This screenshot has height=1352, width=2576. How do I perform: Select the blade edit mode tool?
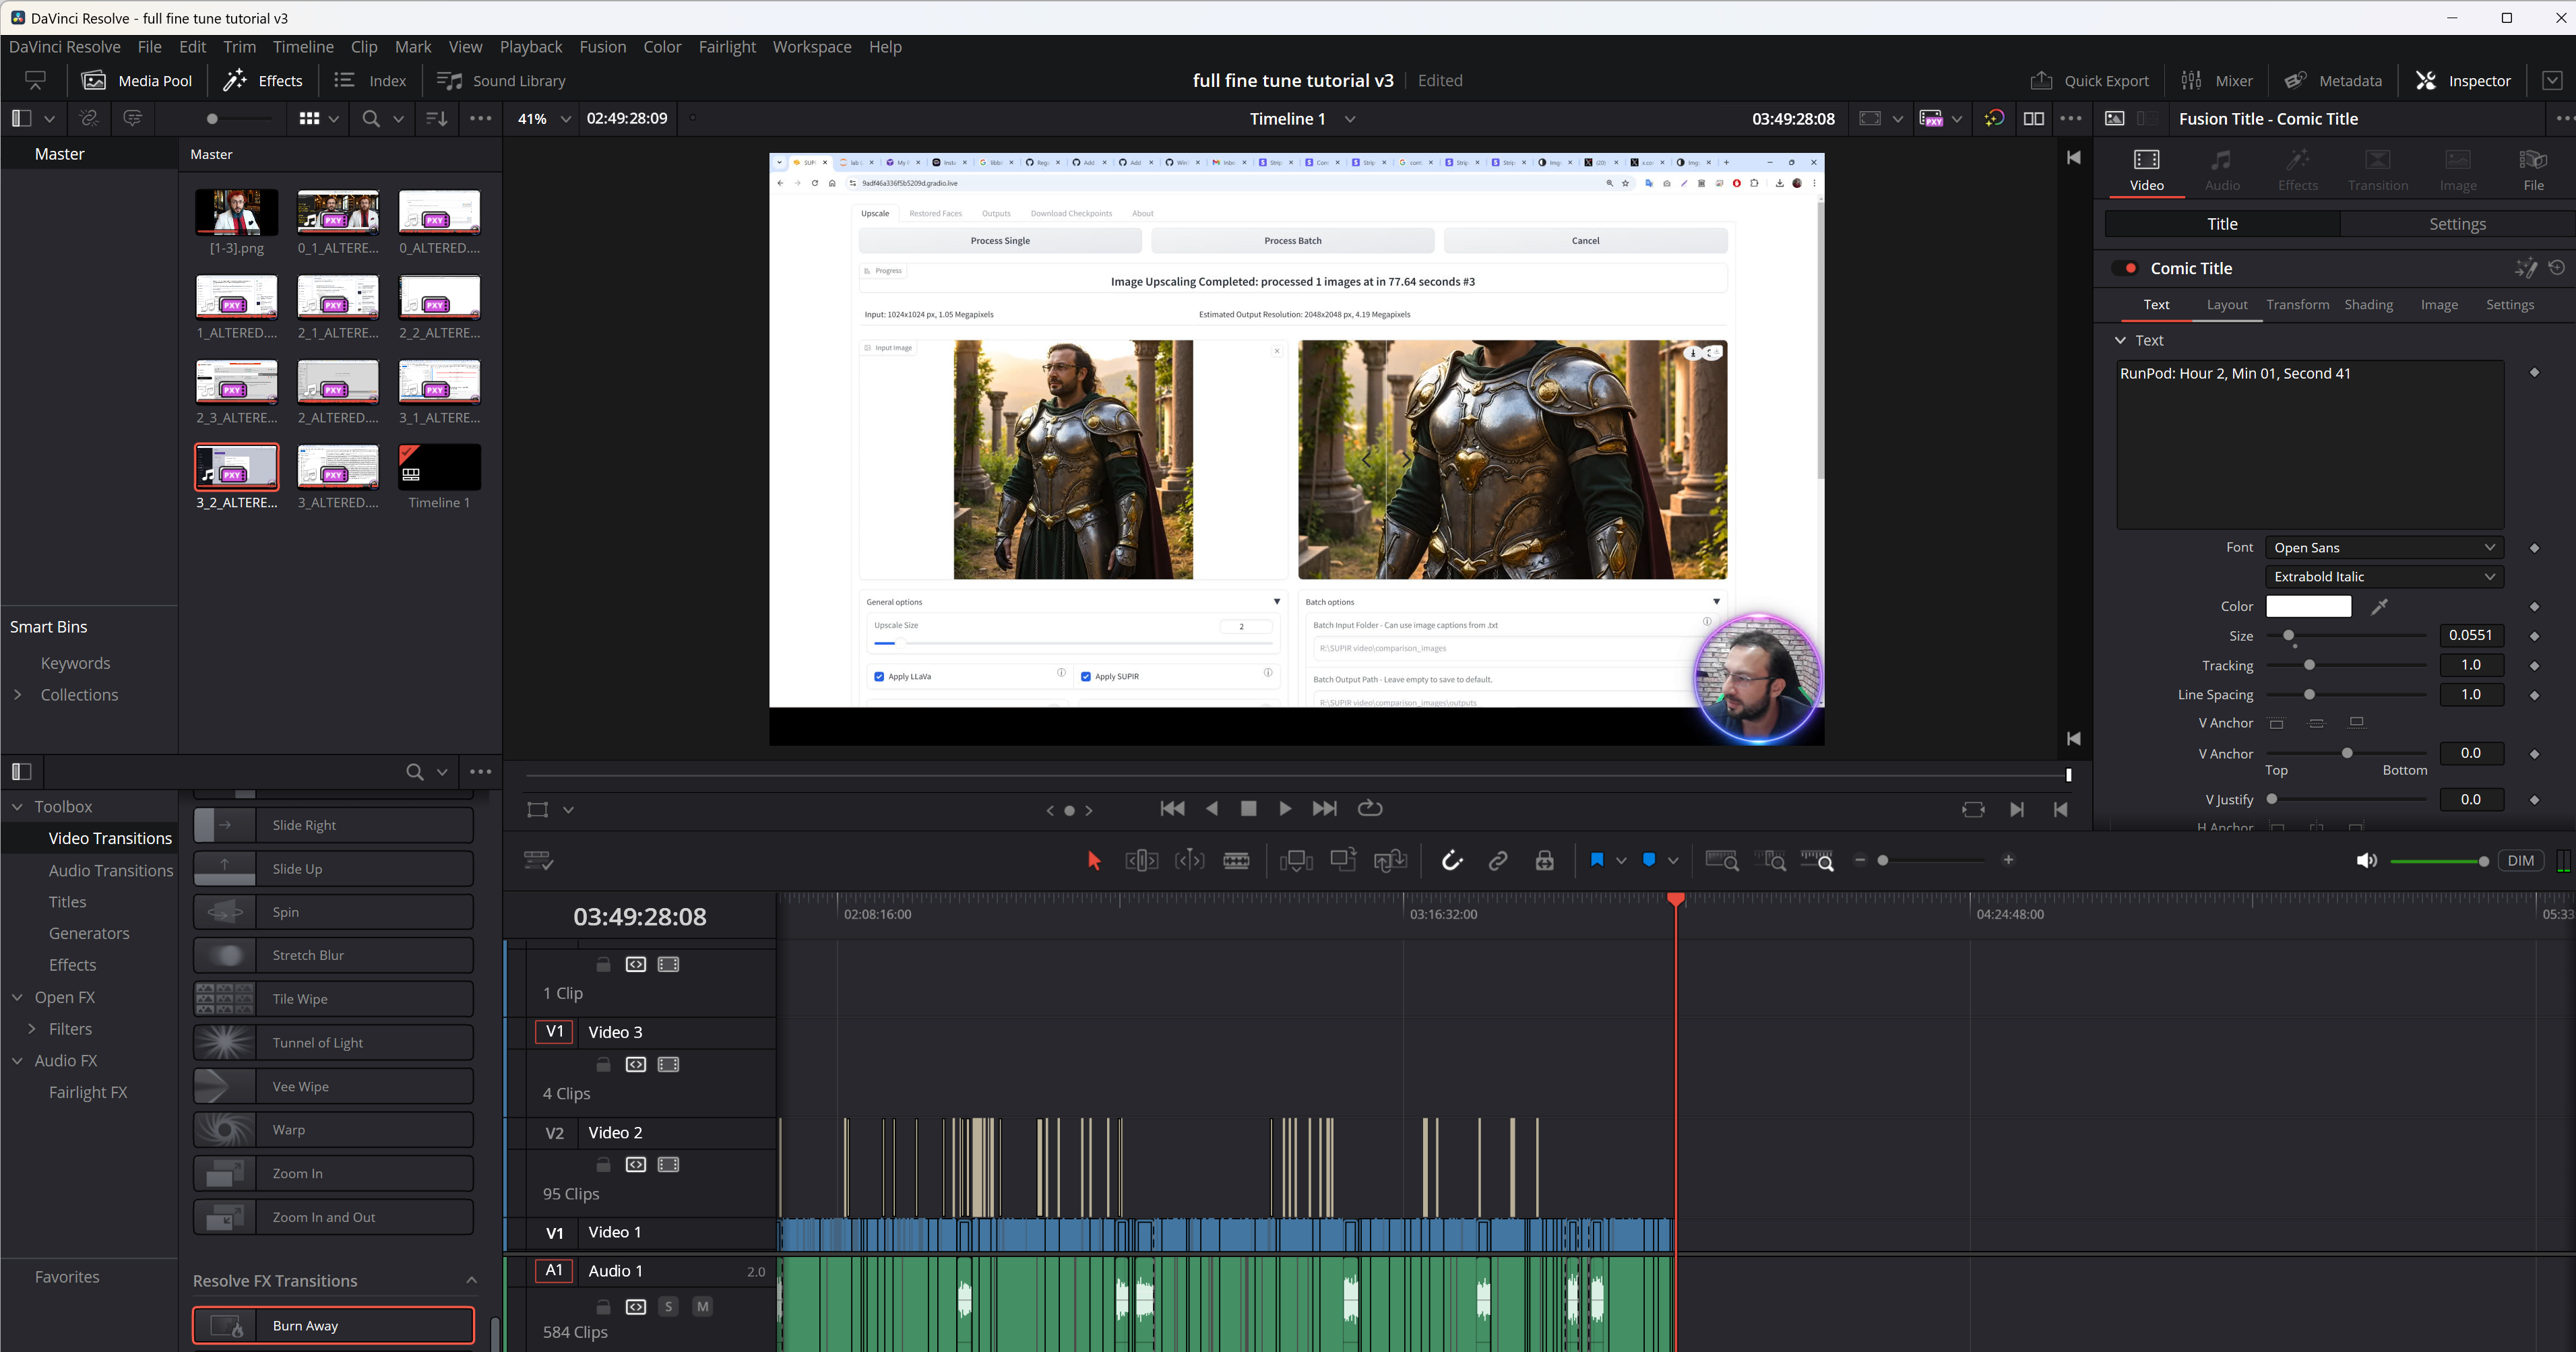[1236, 861]
